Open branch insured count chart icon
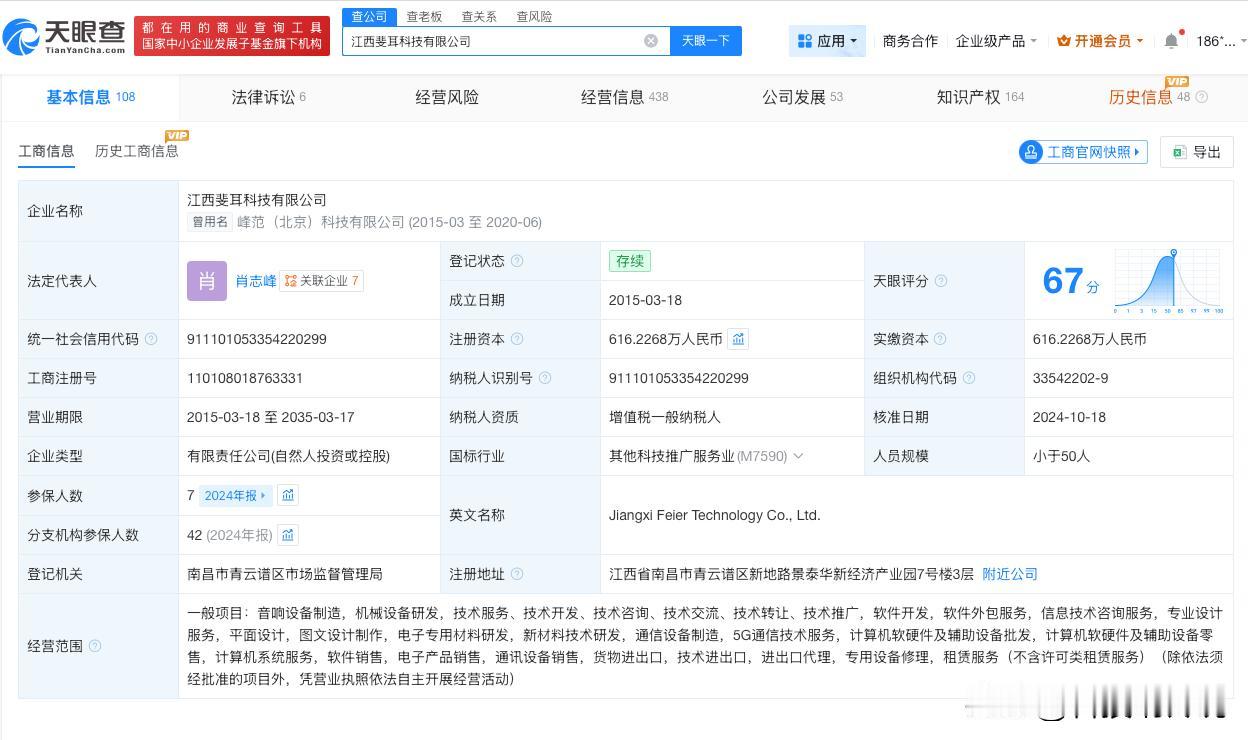Viewport: 1248px width, 740px height. [288, 535]
